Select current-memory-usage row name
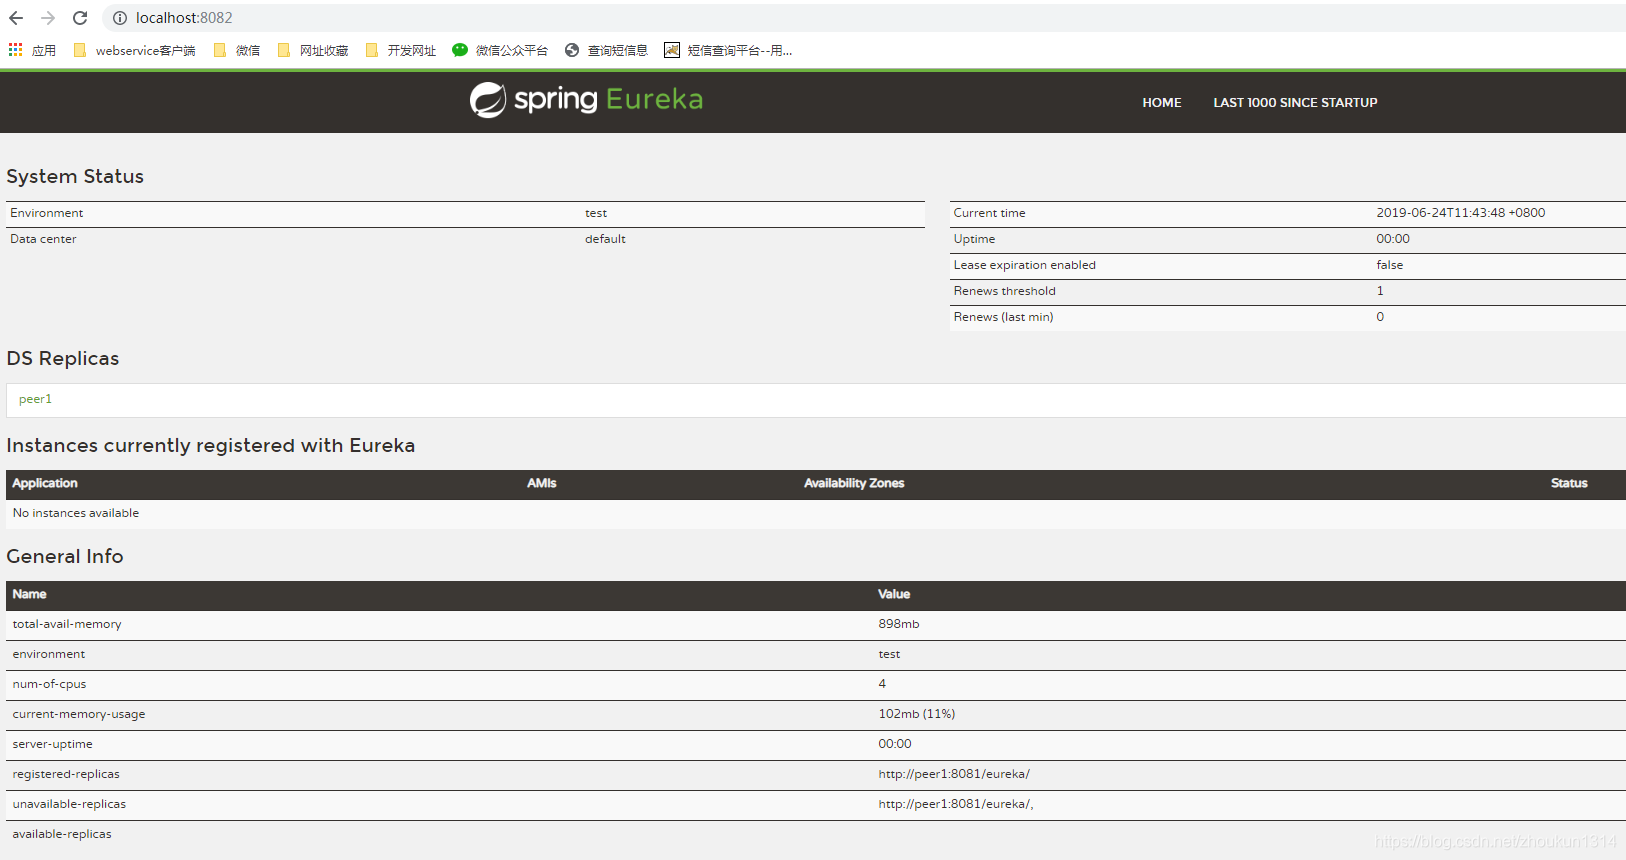The height and width of the screenshot is (860, 1626). coord(79,714)
